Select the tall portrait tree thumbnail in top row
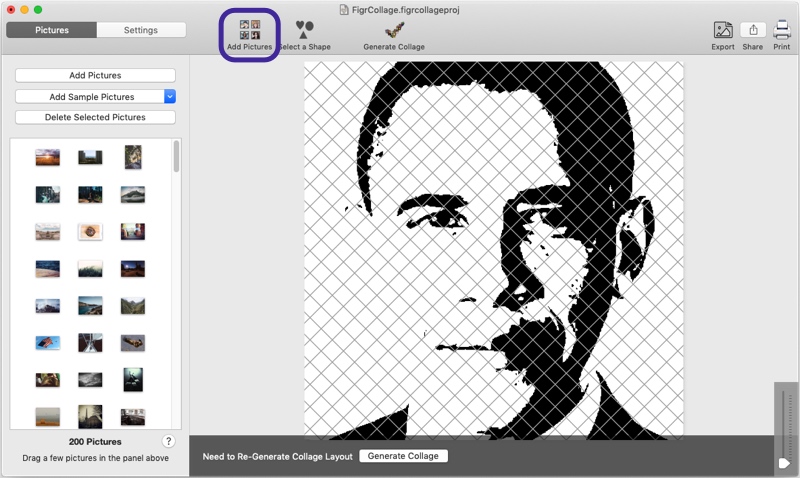 (x=133, y=157)
